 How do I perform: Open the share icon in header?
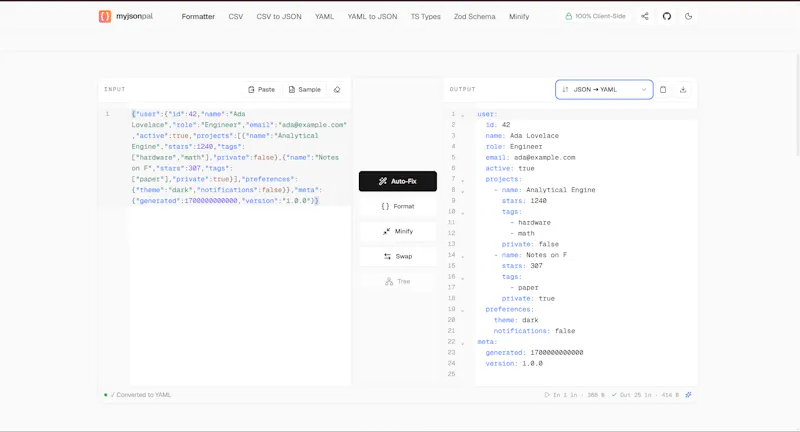coord(645,16)
